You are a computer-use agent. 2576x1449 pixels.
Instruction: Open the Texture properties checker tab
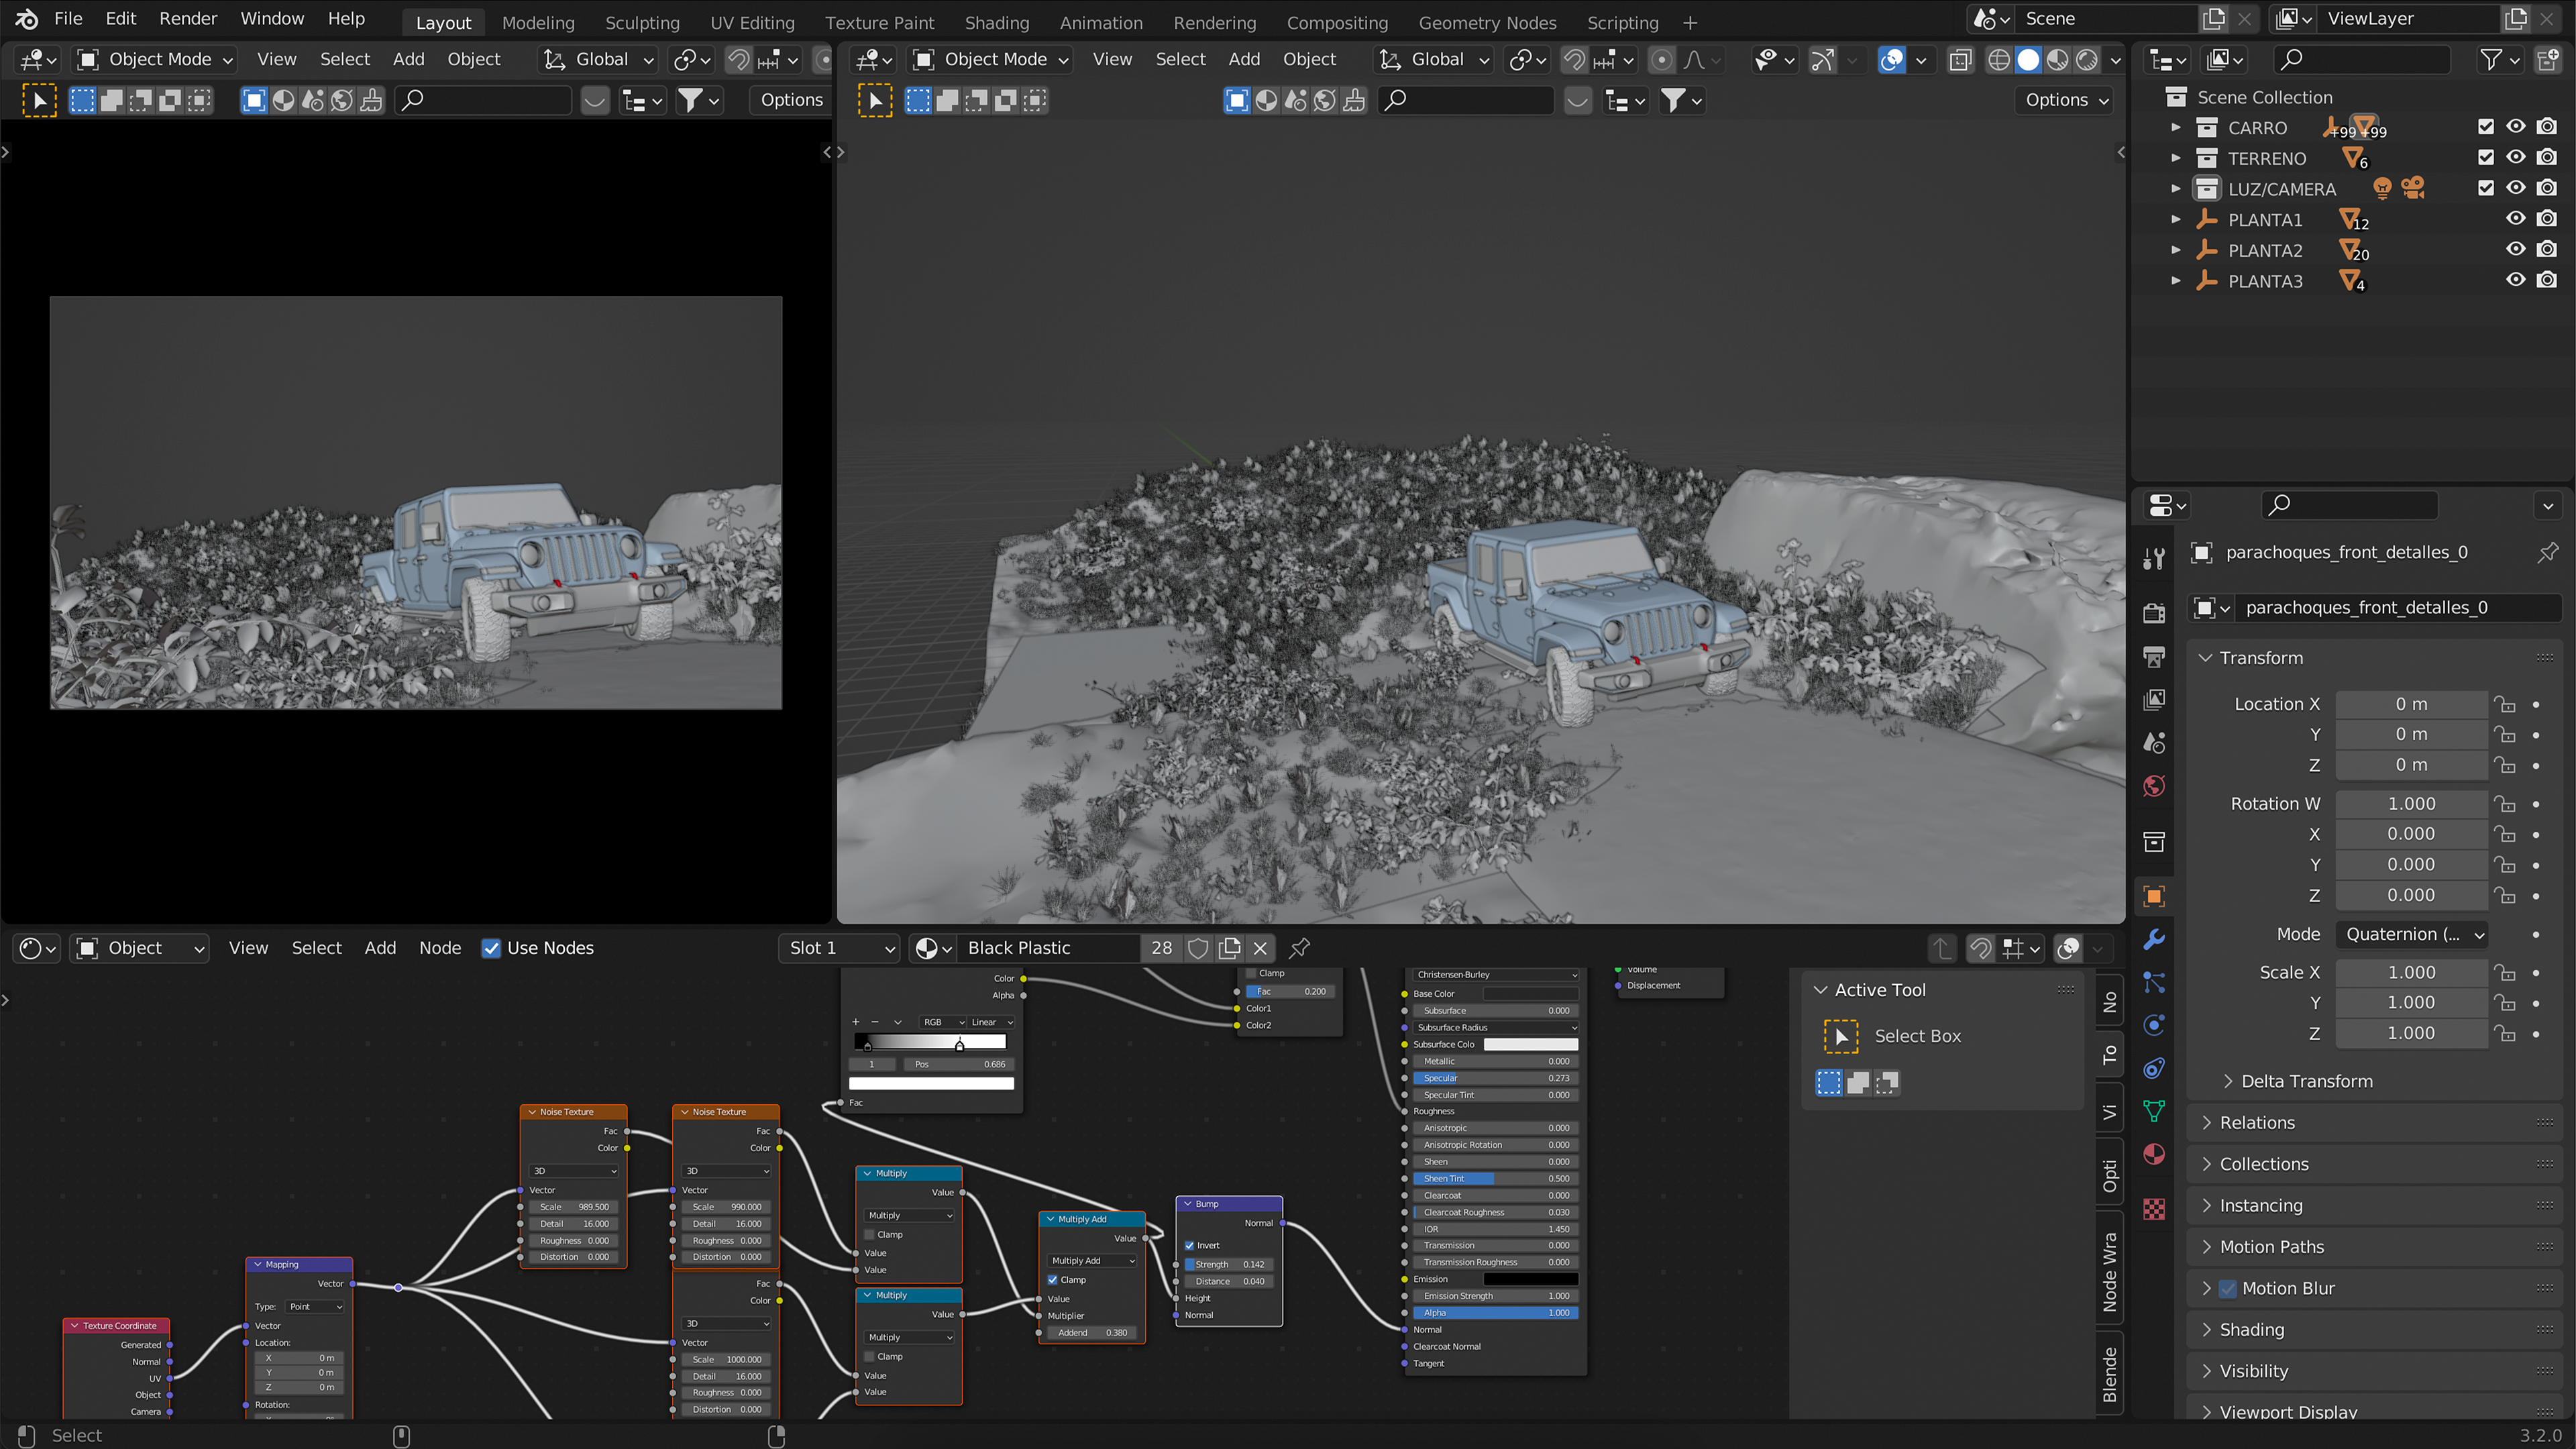tap(2154, 1209)
